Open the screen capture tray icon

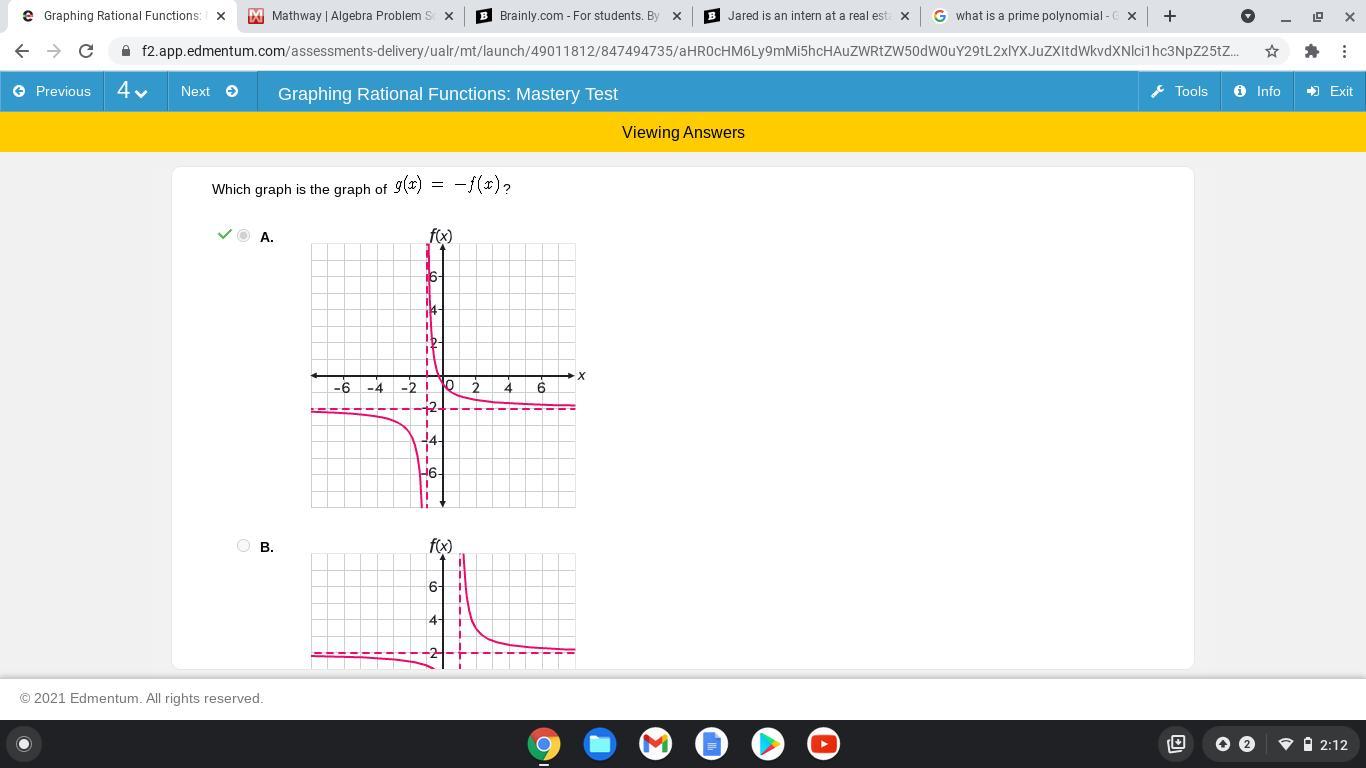pos(1176,744)
